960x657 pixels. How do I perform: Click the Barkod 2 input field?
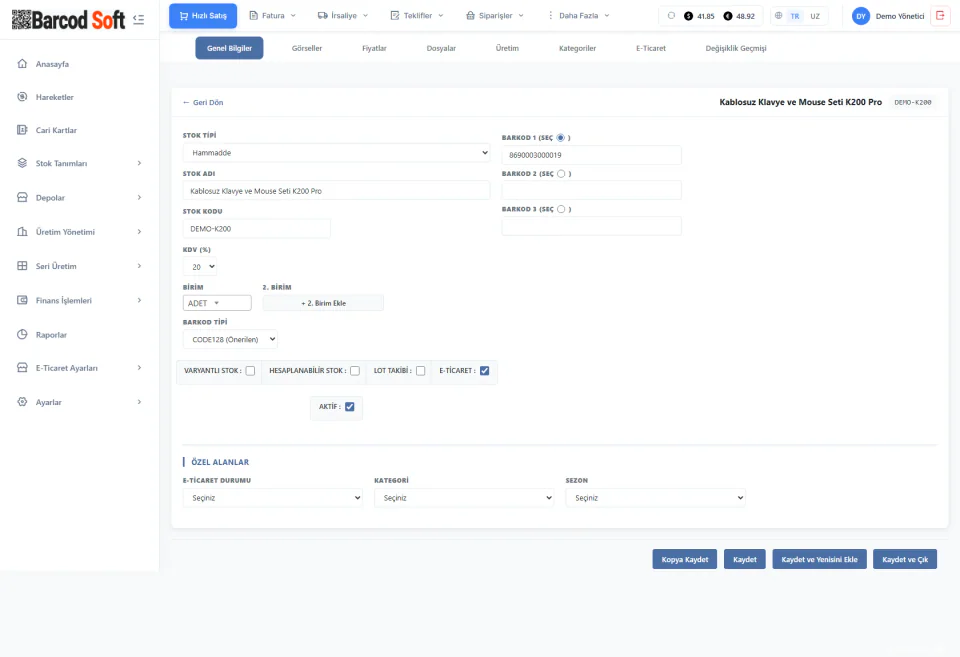click(591, 190)
